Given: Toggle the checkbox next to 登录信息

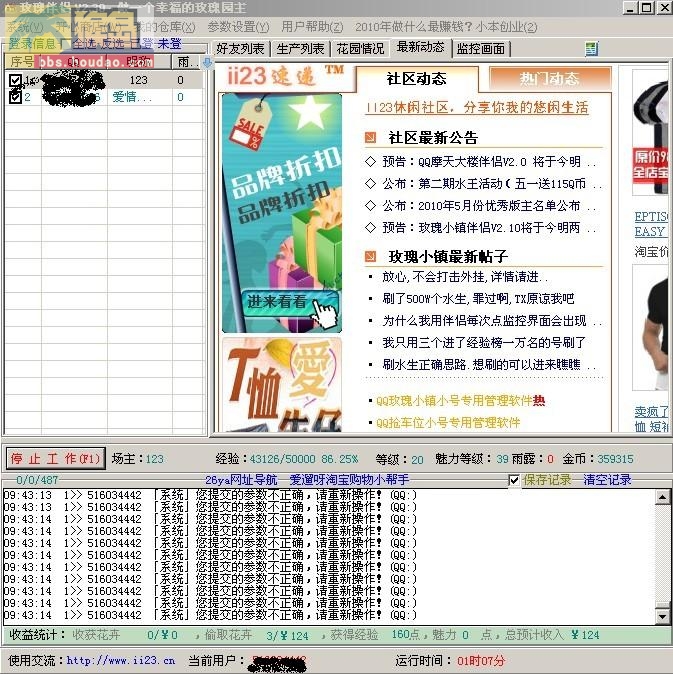Looking at the screenshot, I should (x=65, y=44).
